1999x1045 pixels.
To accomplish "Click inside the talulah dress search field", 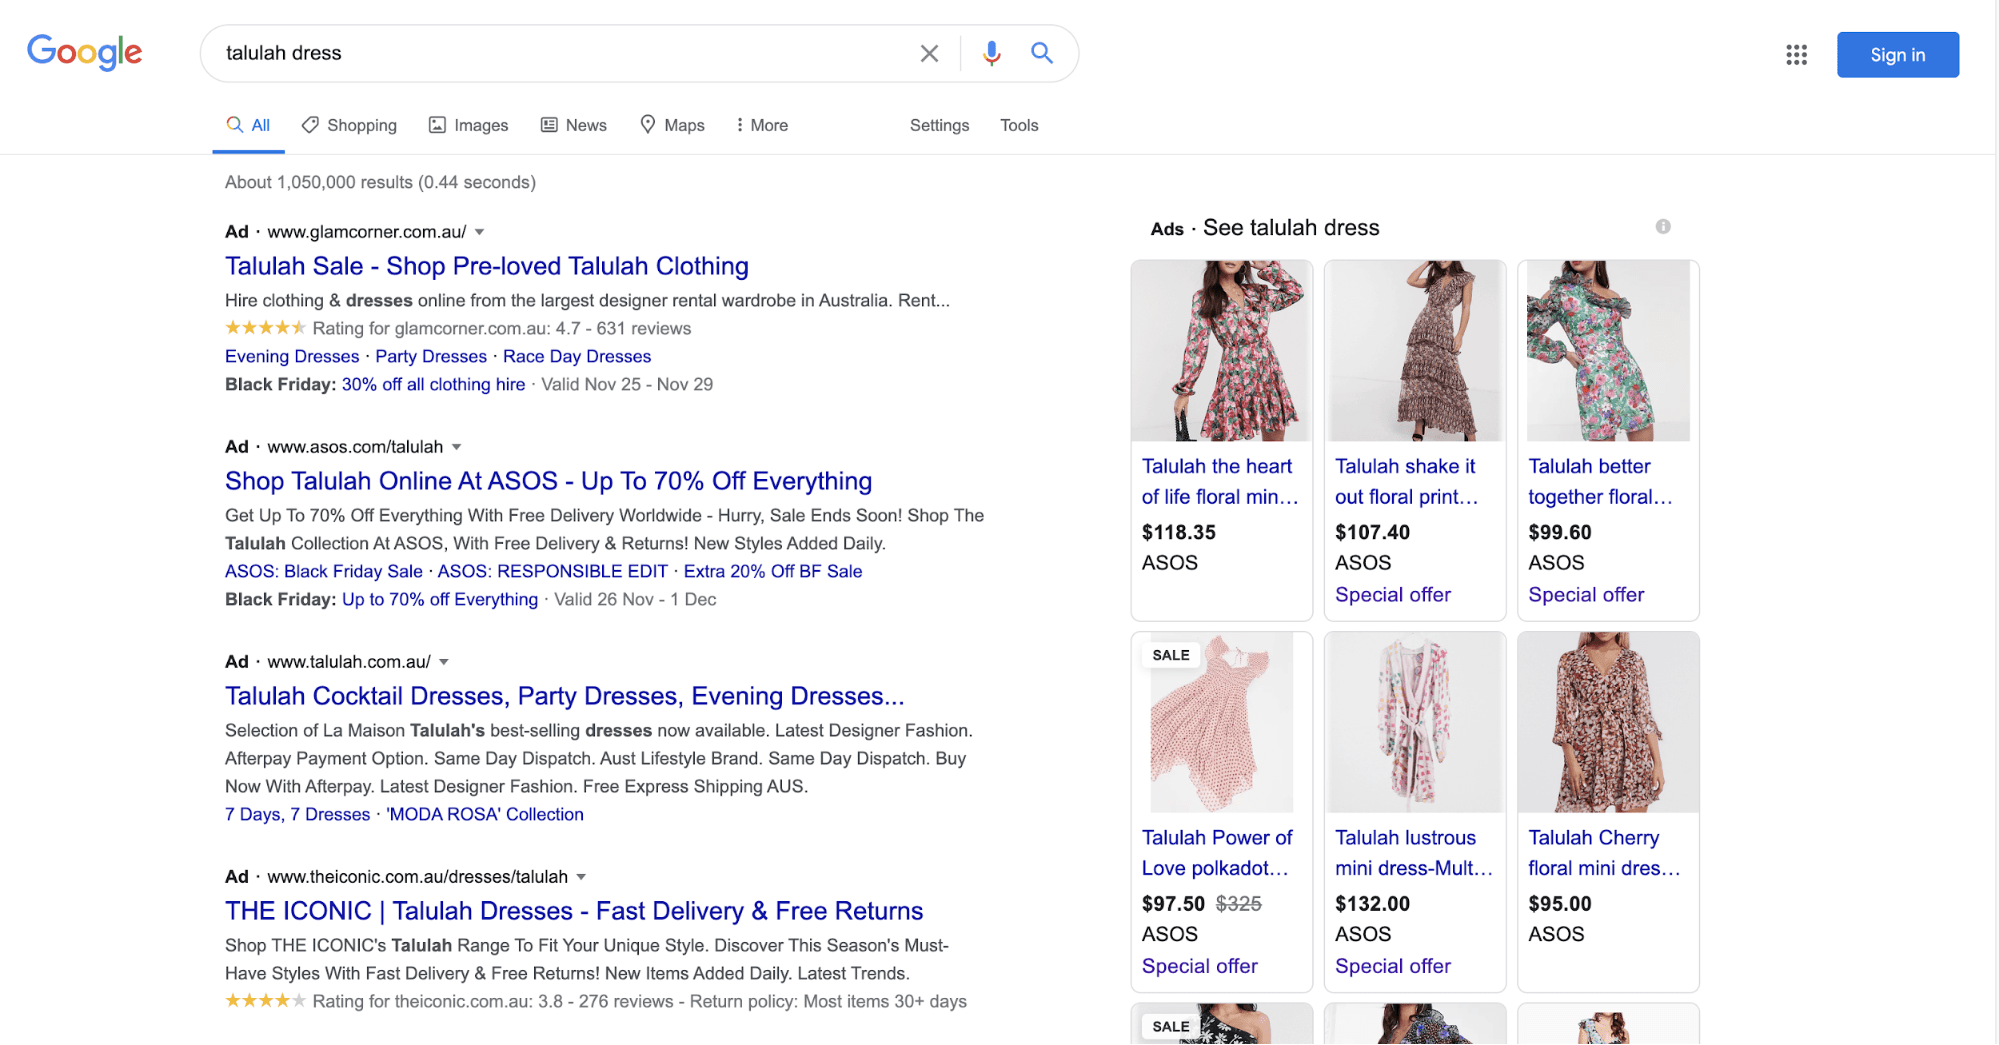I will click(560, 54).
